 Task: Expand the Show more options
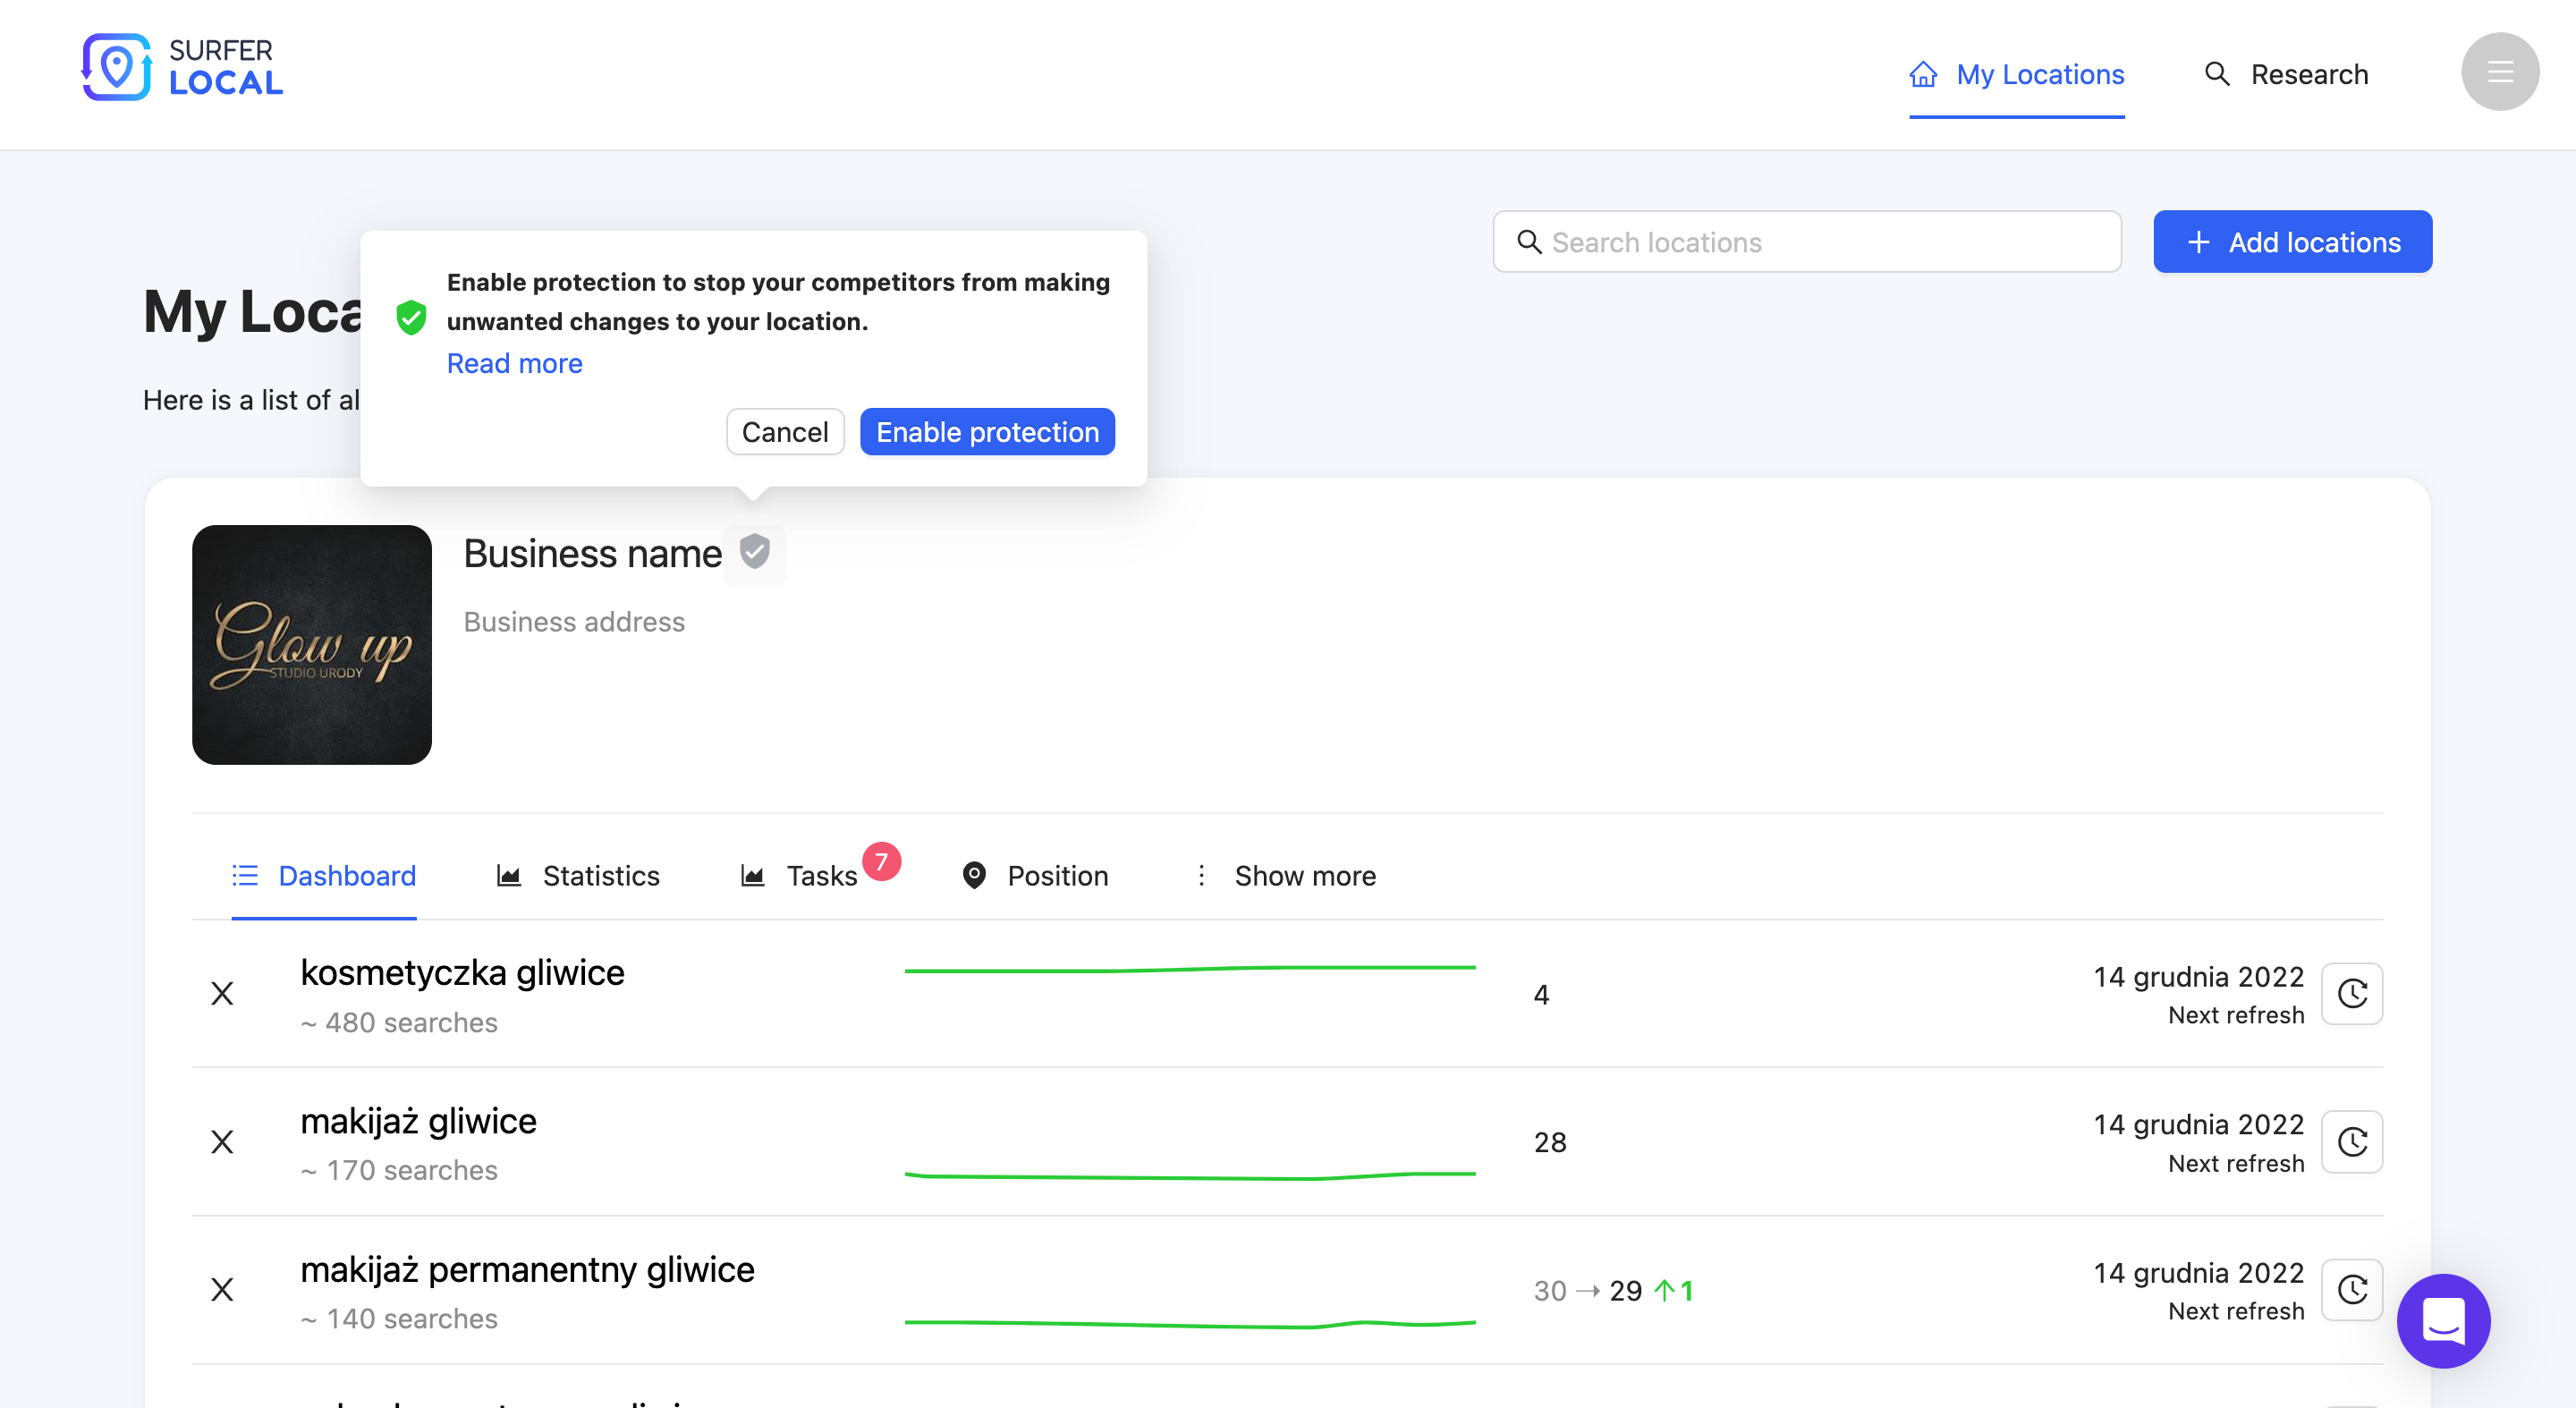tap(1286, 875)
